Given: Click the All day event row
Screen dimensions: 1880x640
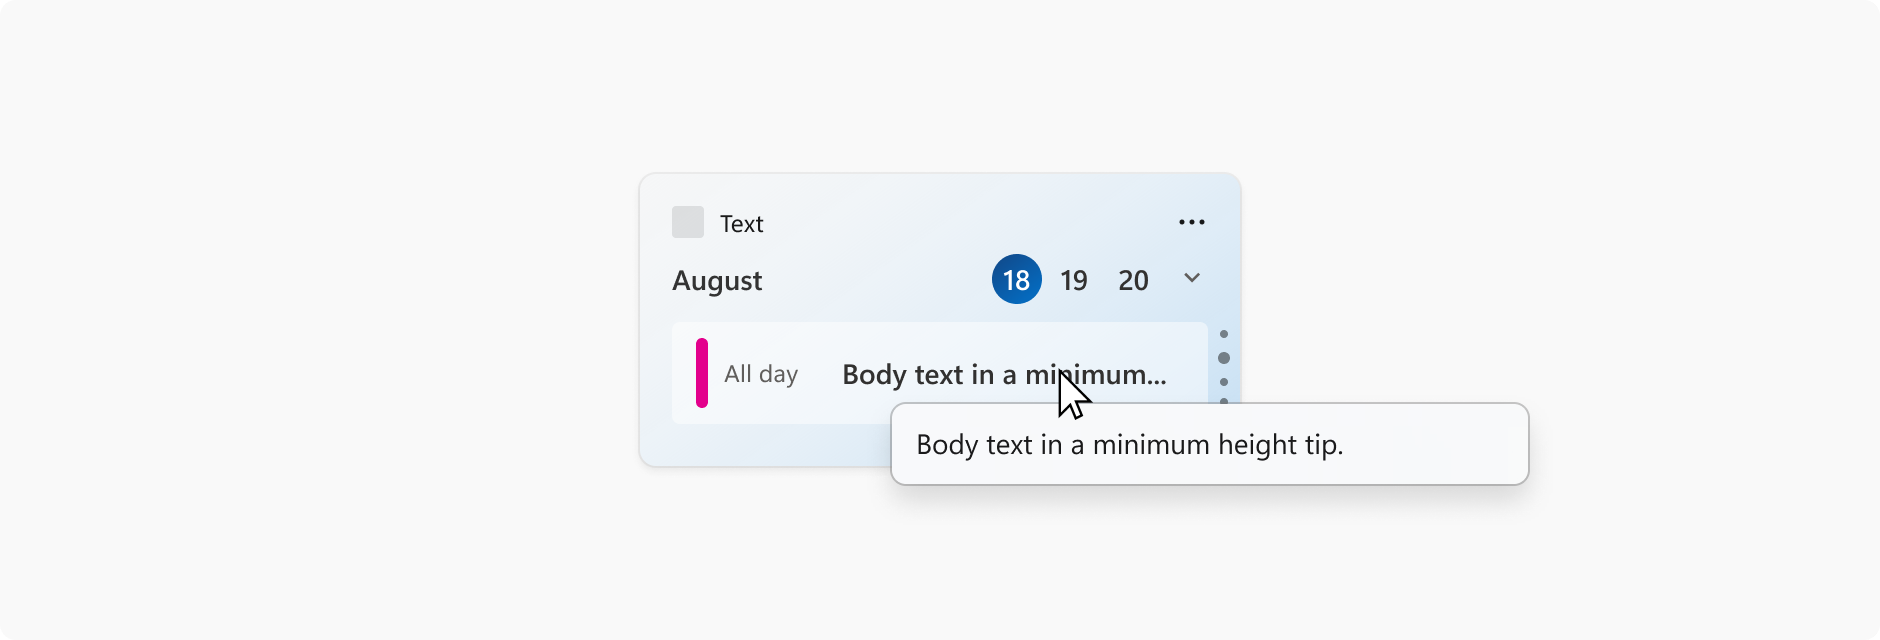Looking at the screenshot, I should click(761, 374).
